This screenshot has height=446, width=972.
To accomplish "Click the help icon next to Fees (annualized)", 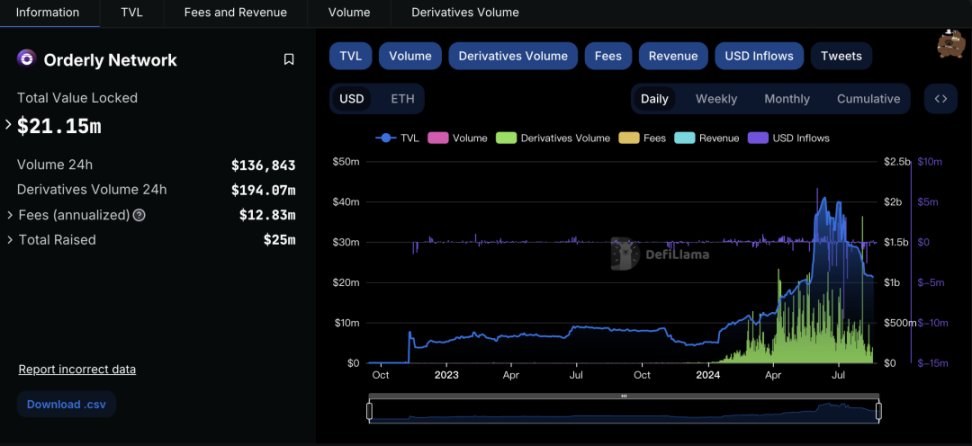I will (x=140, y=215).
